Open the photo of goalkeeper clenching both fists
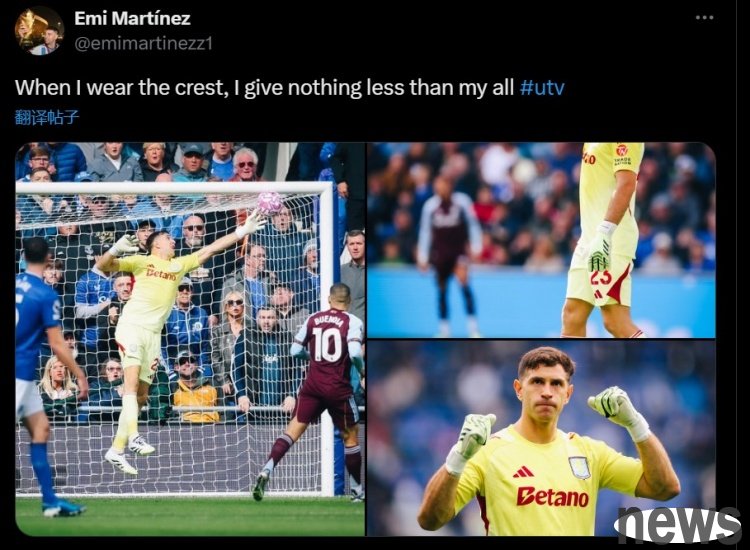 [x=541, y=438]
